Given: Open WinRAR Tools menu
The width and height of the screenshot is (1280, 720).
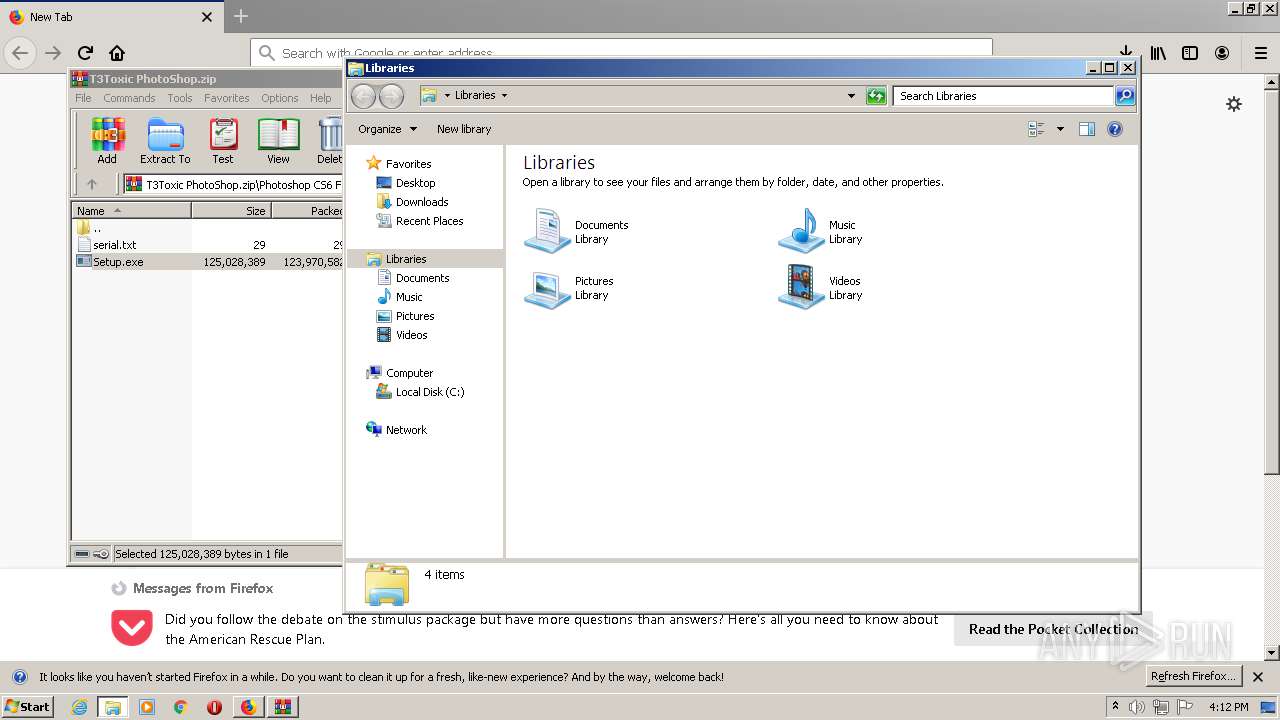Looking at the screenshot, I should pyautogui.click(x=180, y=98).
